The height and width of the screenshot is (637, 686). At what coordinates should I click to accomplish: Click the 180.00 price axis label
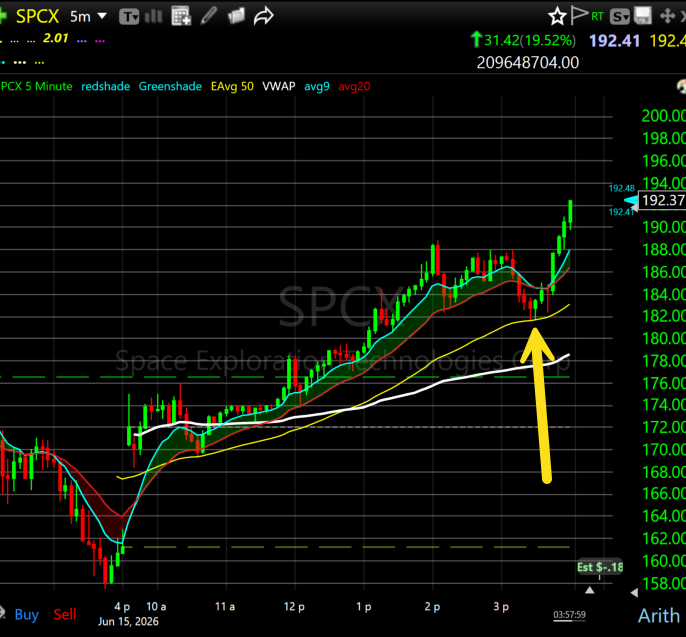[x=663, y=338]
